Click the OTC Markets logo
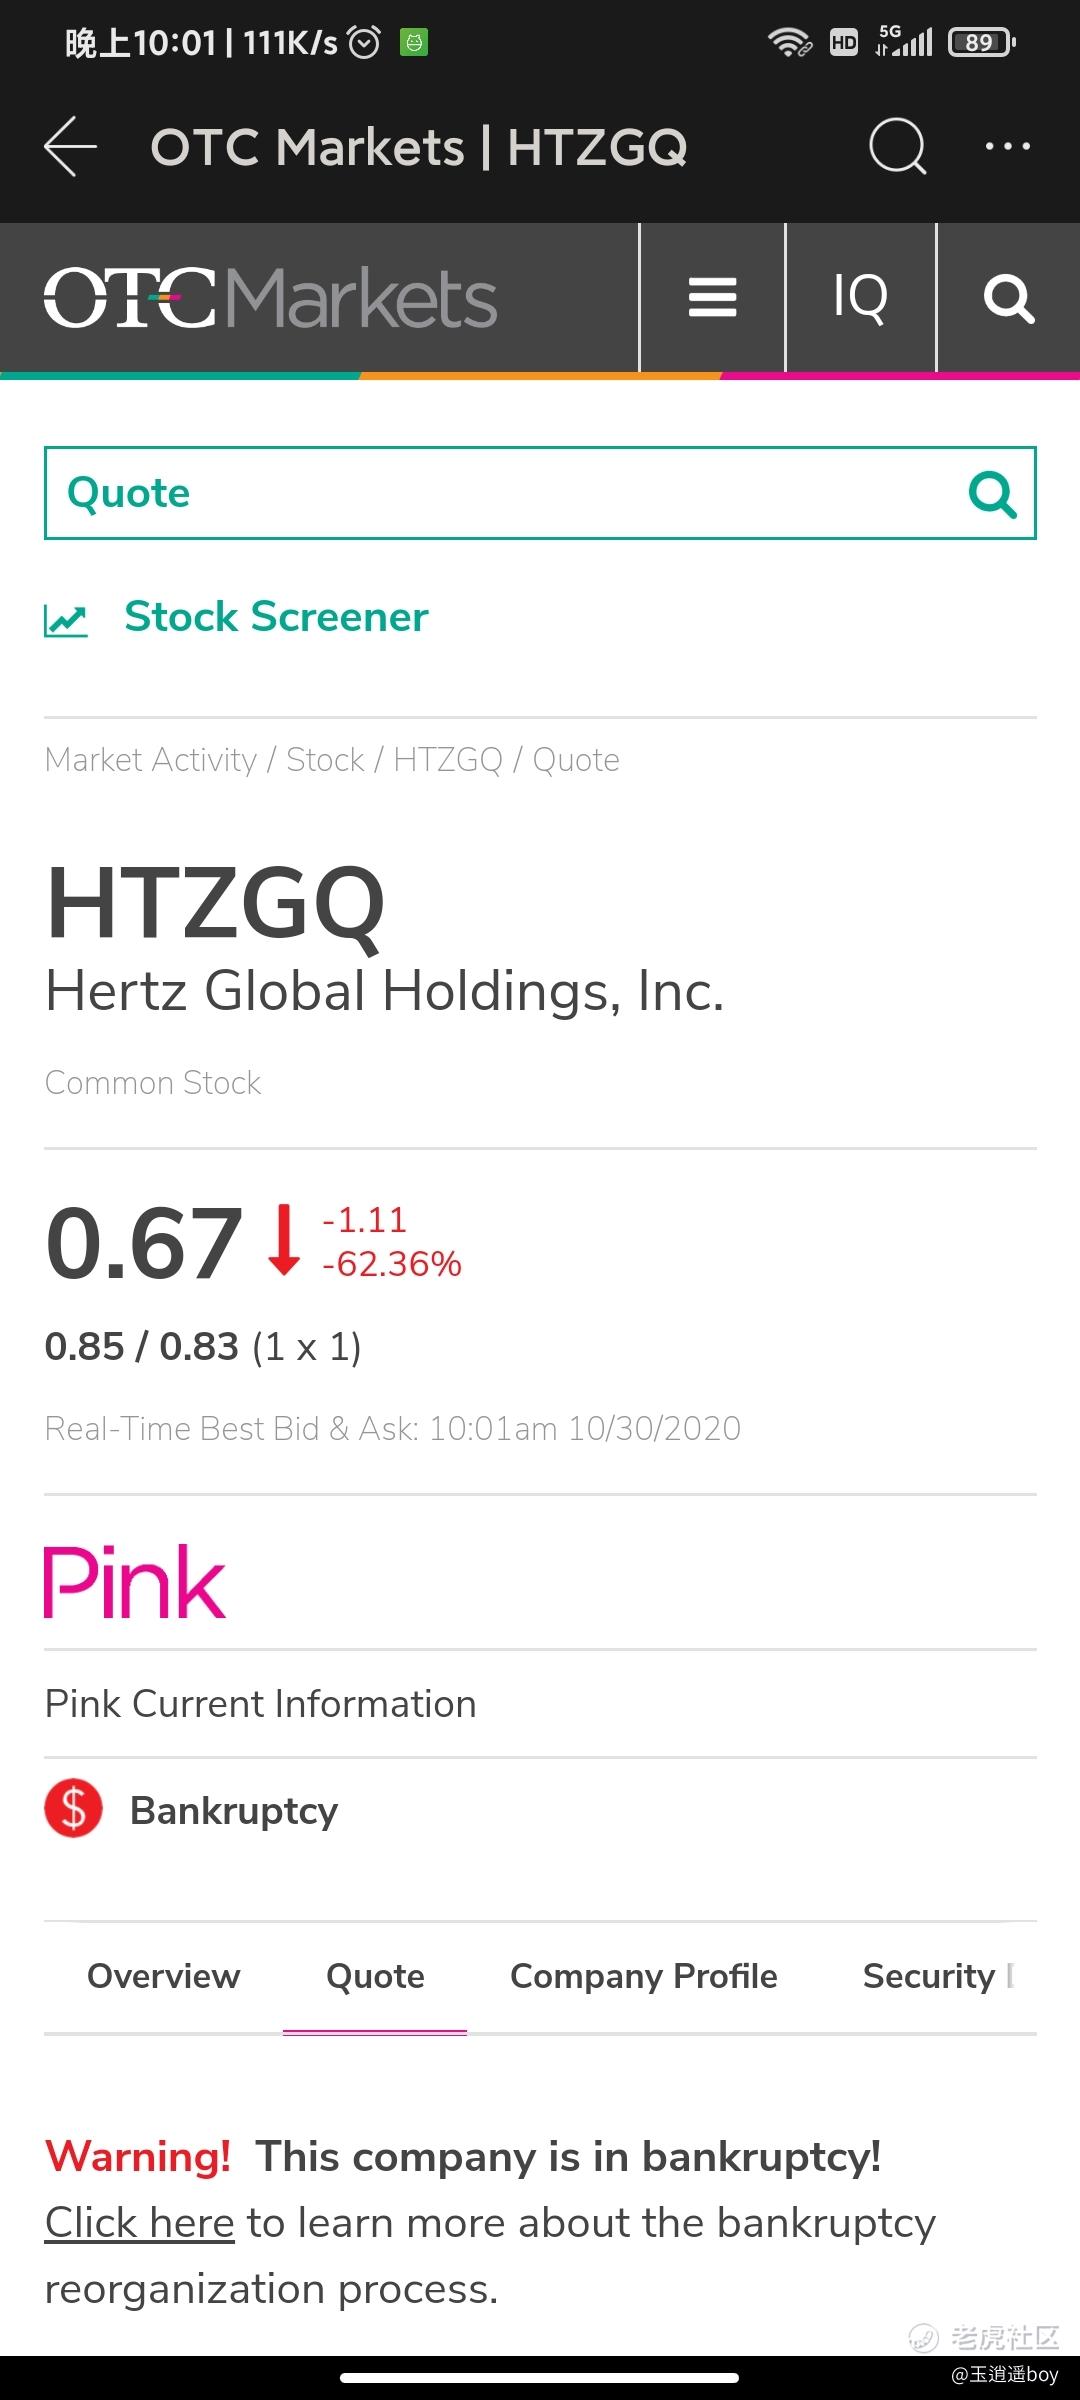This screenshot has height=2400, width=1080. [x=270, y=298]
